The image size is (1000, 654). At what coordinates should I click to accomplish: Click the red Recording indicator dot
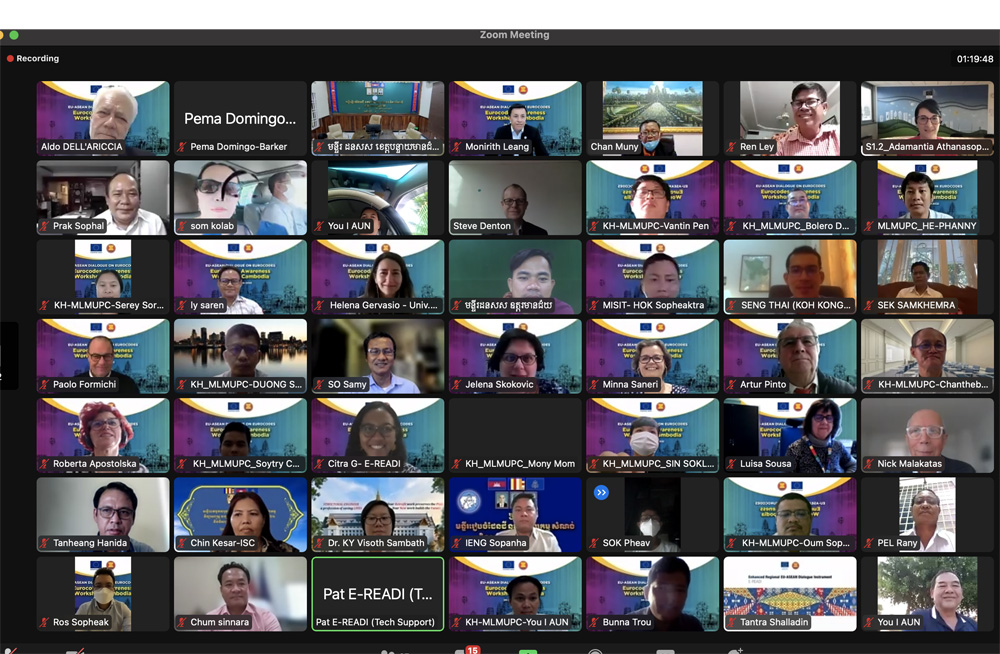point(10,59)
